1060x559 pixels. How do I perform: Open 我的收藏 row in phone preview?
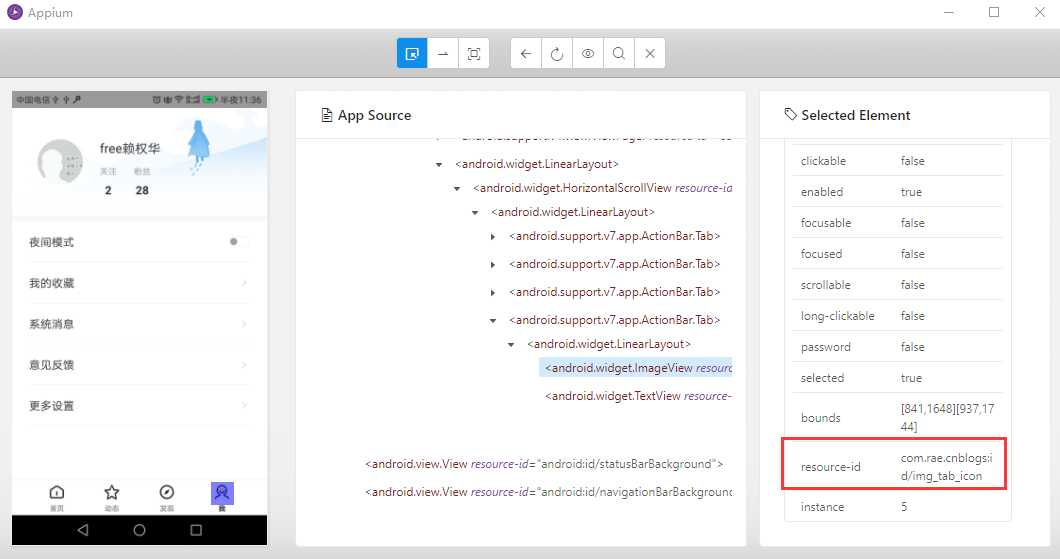point(139,283)
